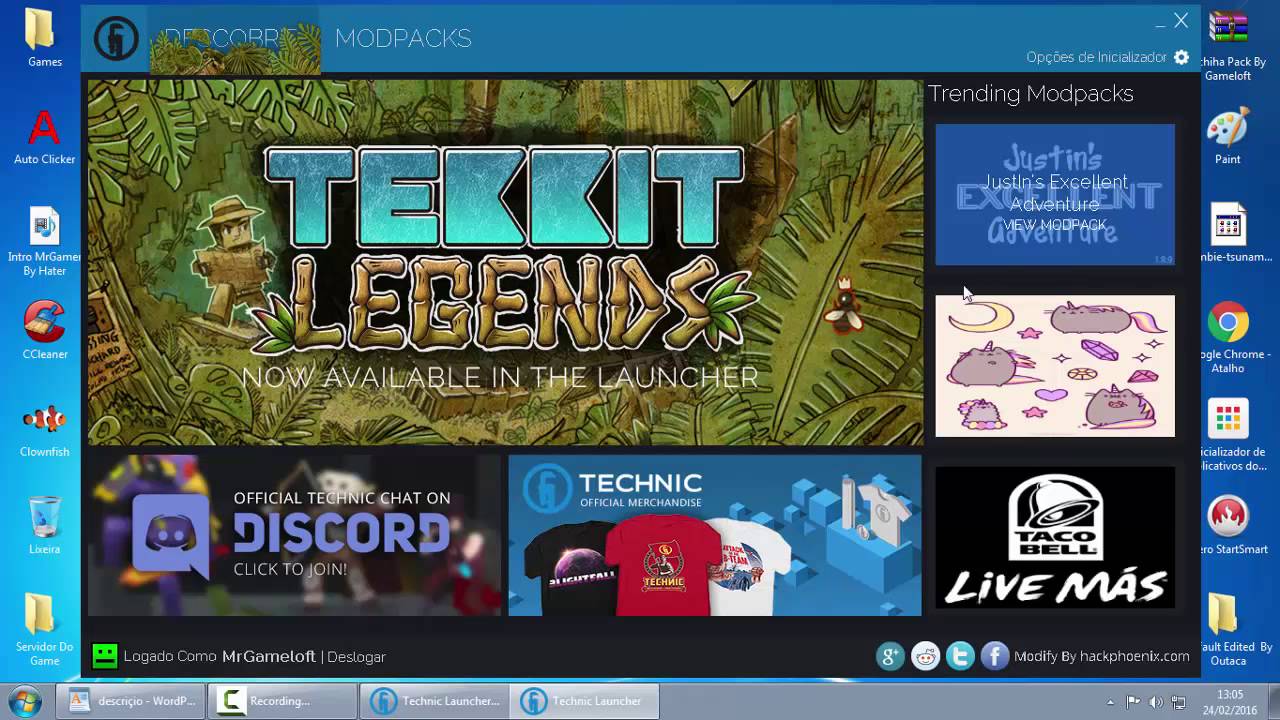1280x720 pixels.
Task: Open the Google Plus social icon
Action: 890,656
